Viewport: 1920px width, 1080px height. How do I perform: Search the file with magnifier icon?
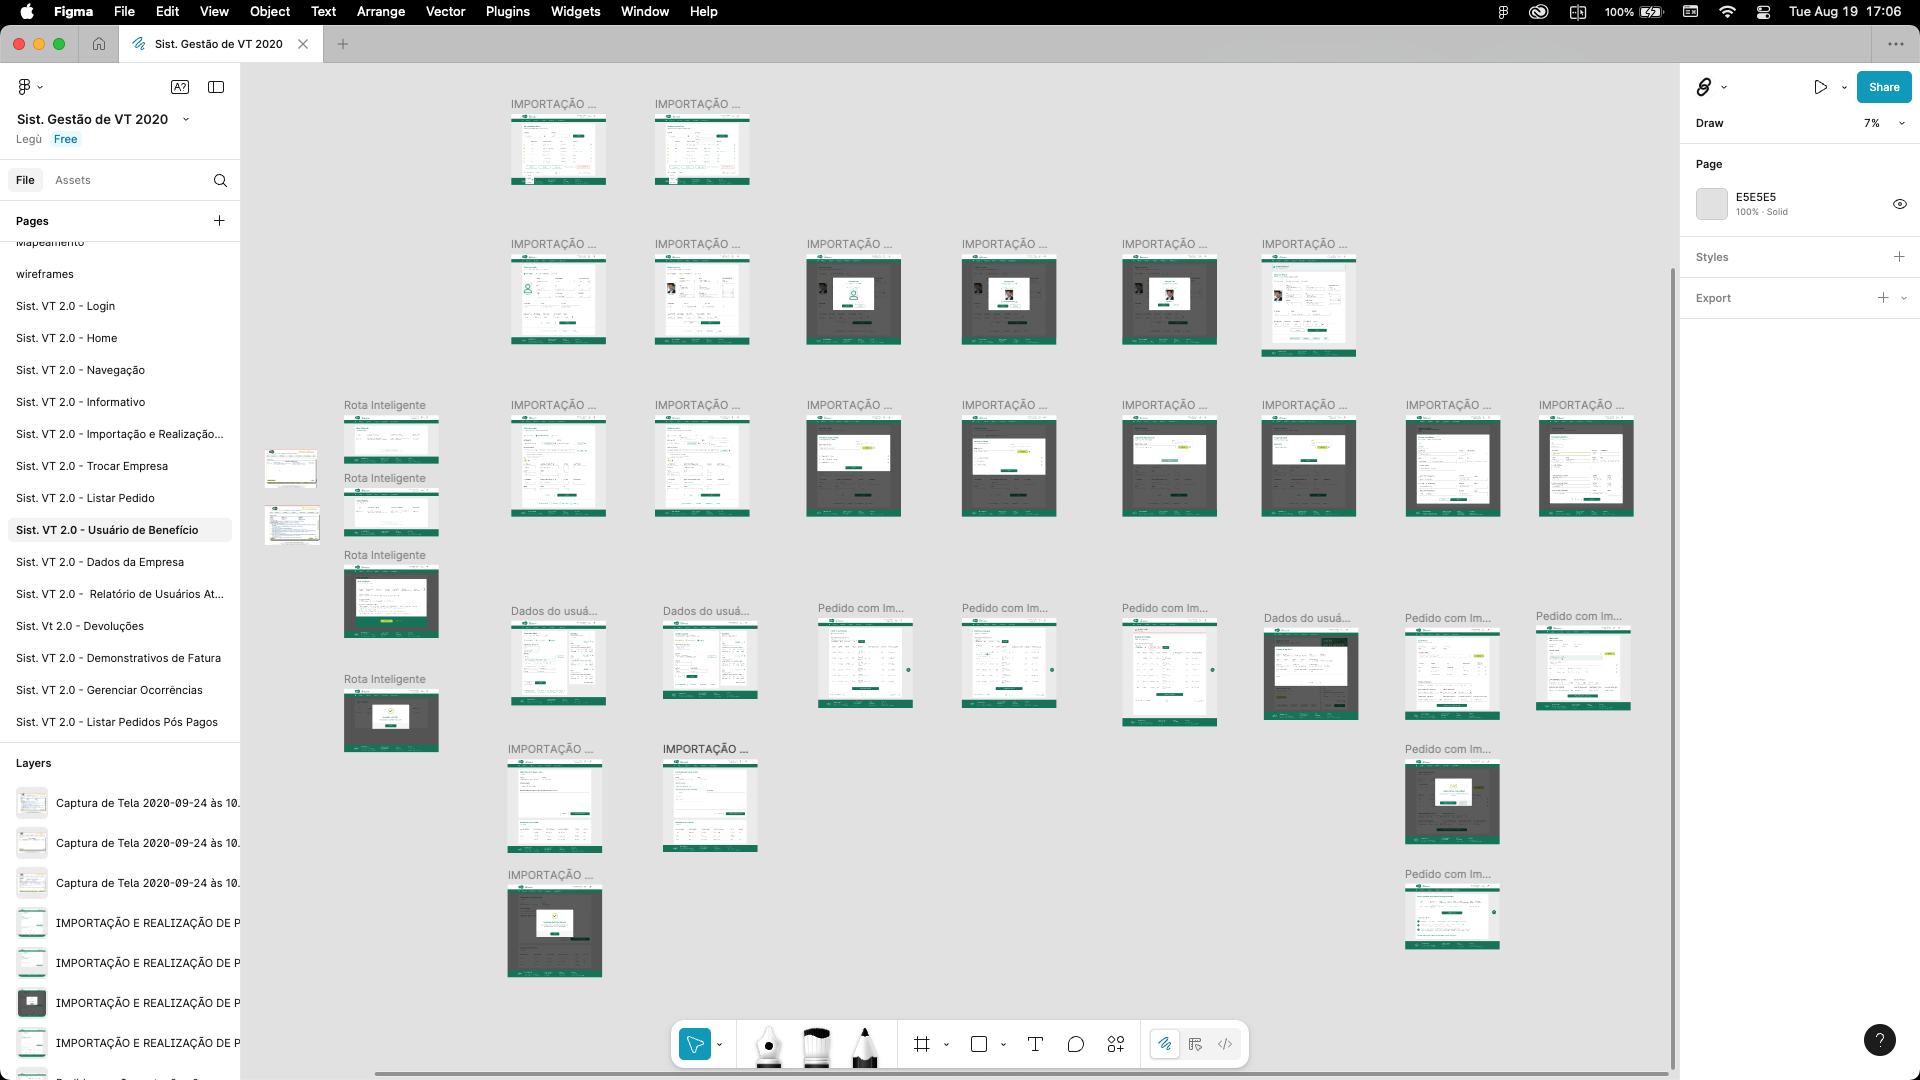point(220,180)
